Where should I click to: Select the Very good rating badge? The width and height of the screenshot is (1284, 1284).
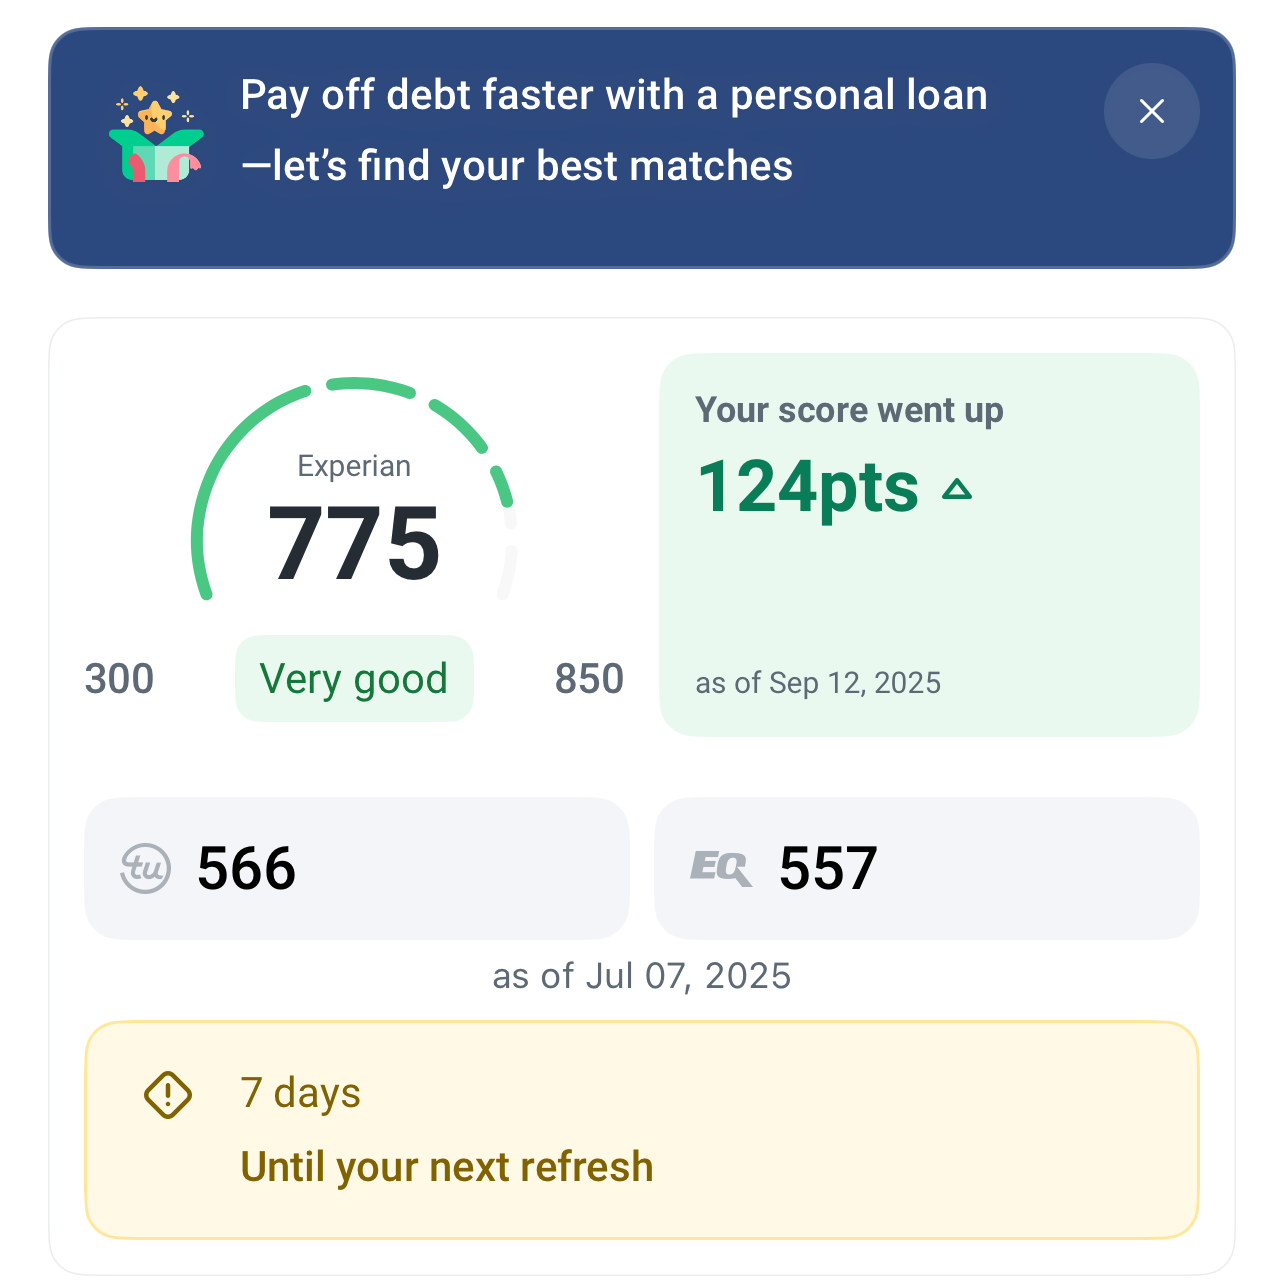click(354, 679)
